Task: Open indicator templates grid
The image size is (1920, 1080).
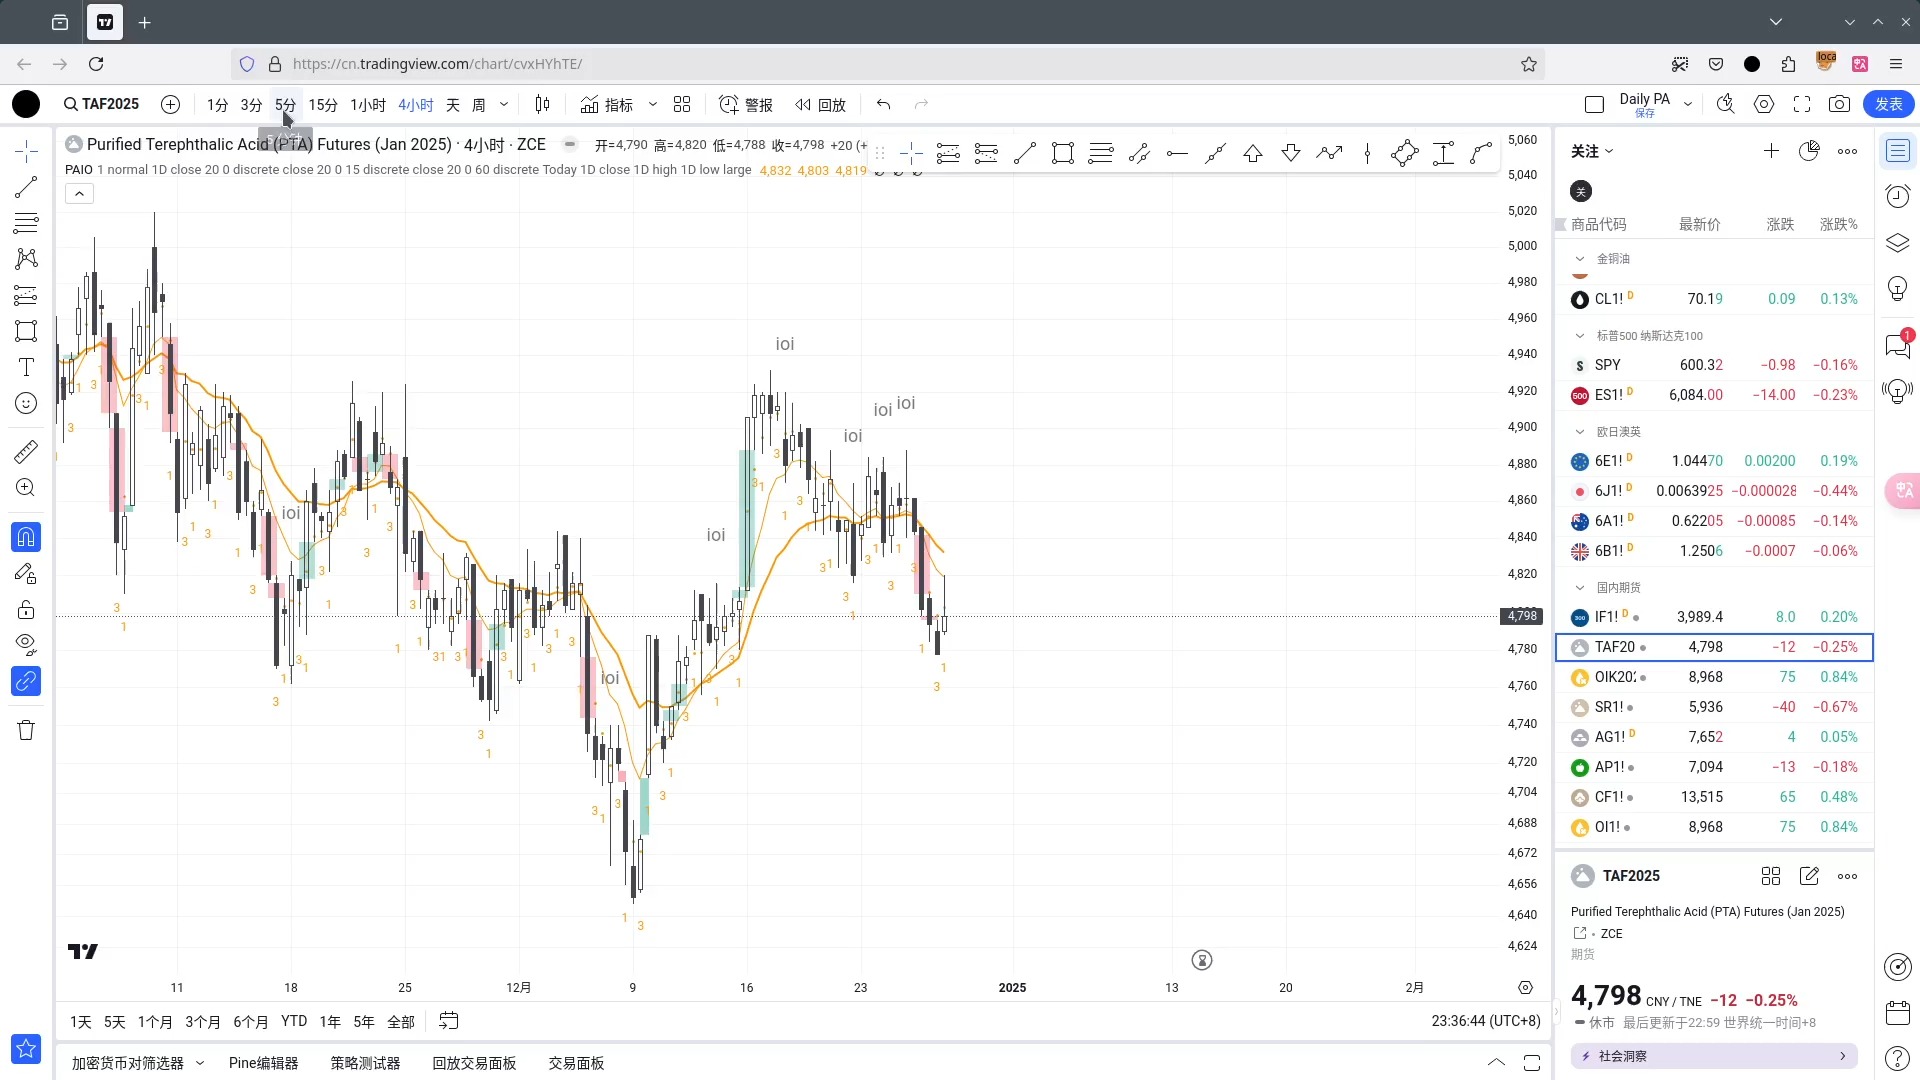Action: (x=682, y=104)
